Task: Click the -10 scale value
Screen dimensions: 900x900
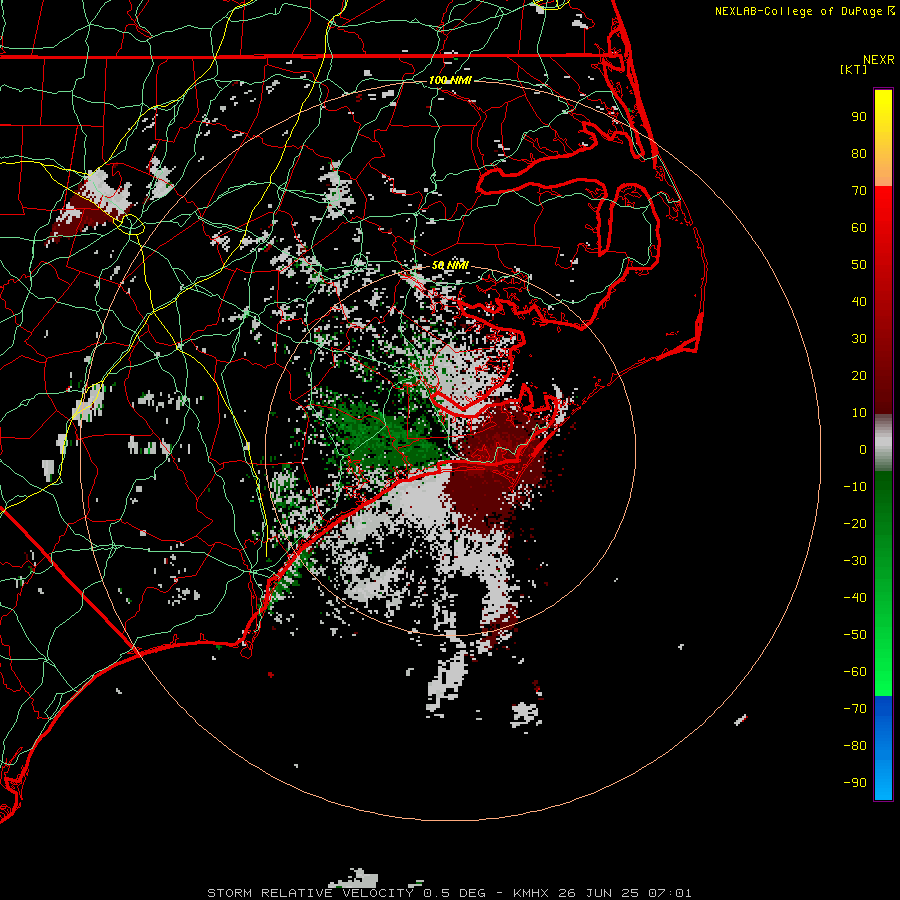Action: coord(855,487)
